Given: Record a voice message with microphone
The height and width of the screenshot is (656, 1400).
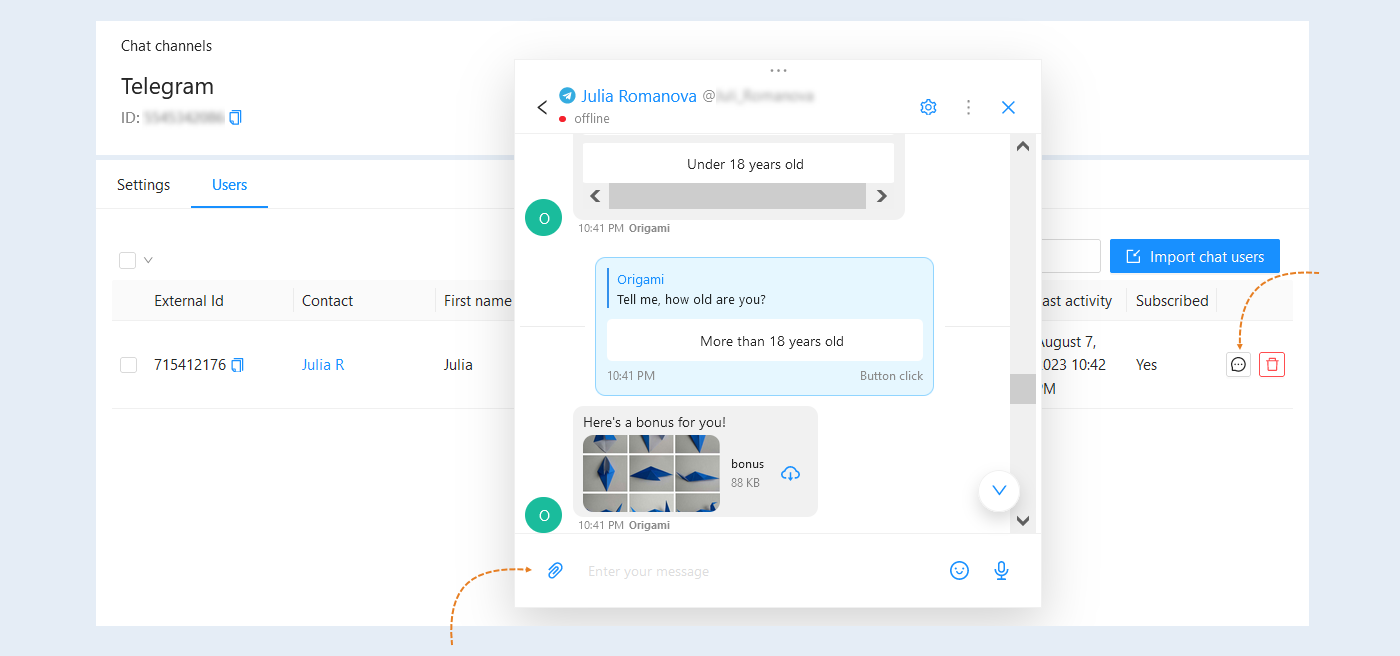Looking at the screenshot, I should pyautogui.click(x=1001, y=571).
